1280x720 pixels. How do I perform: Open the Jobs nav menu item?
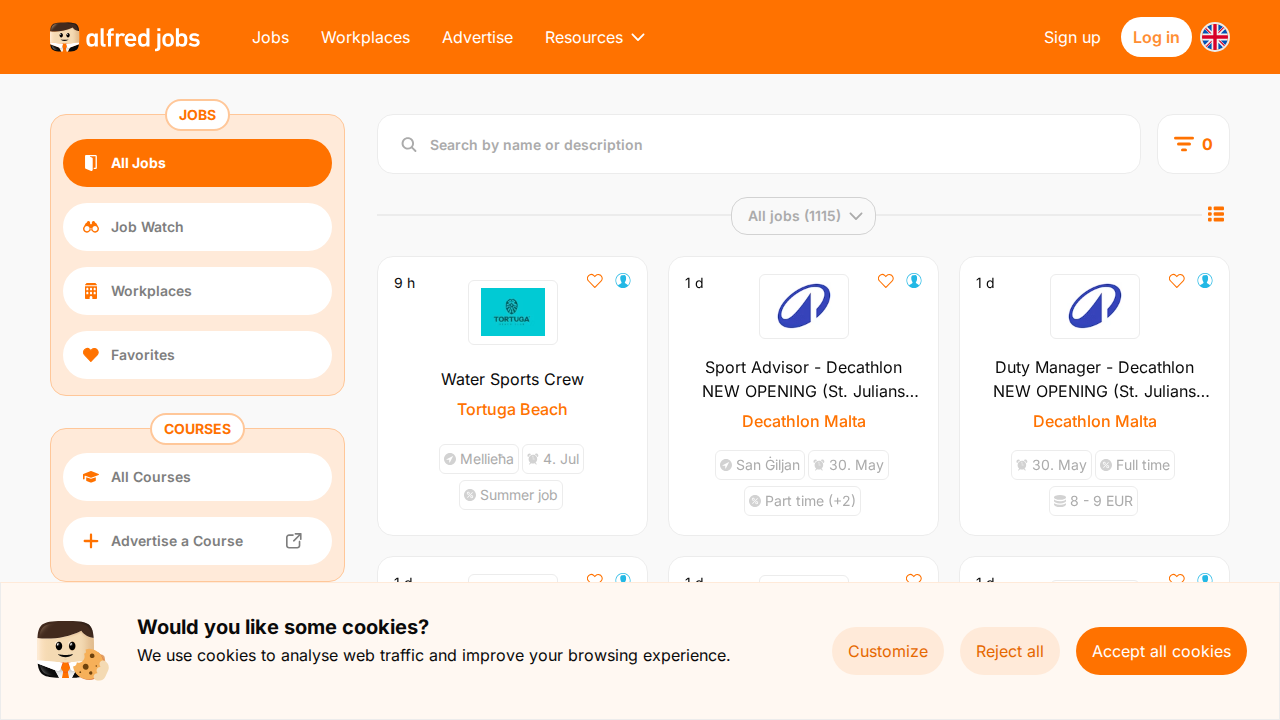[x=270, y=37]
